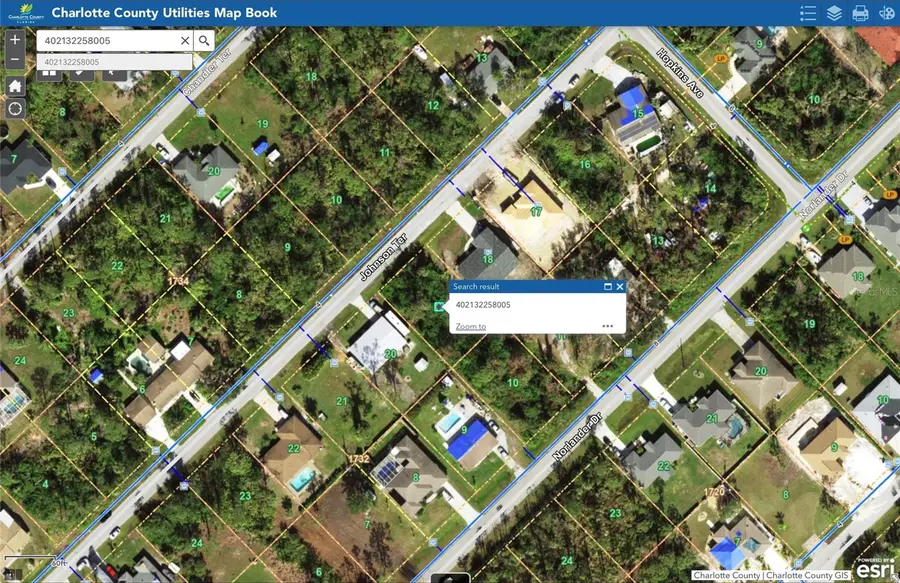Screen dimensions: 900x583
Task: Open the ellipsis options in Search result
Action: pyautogui.click(x=607, y=326)
